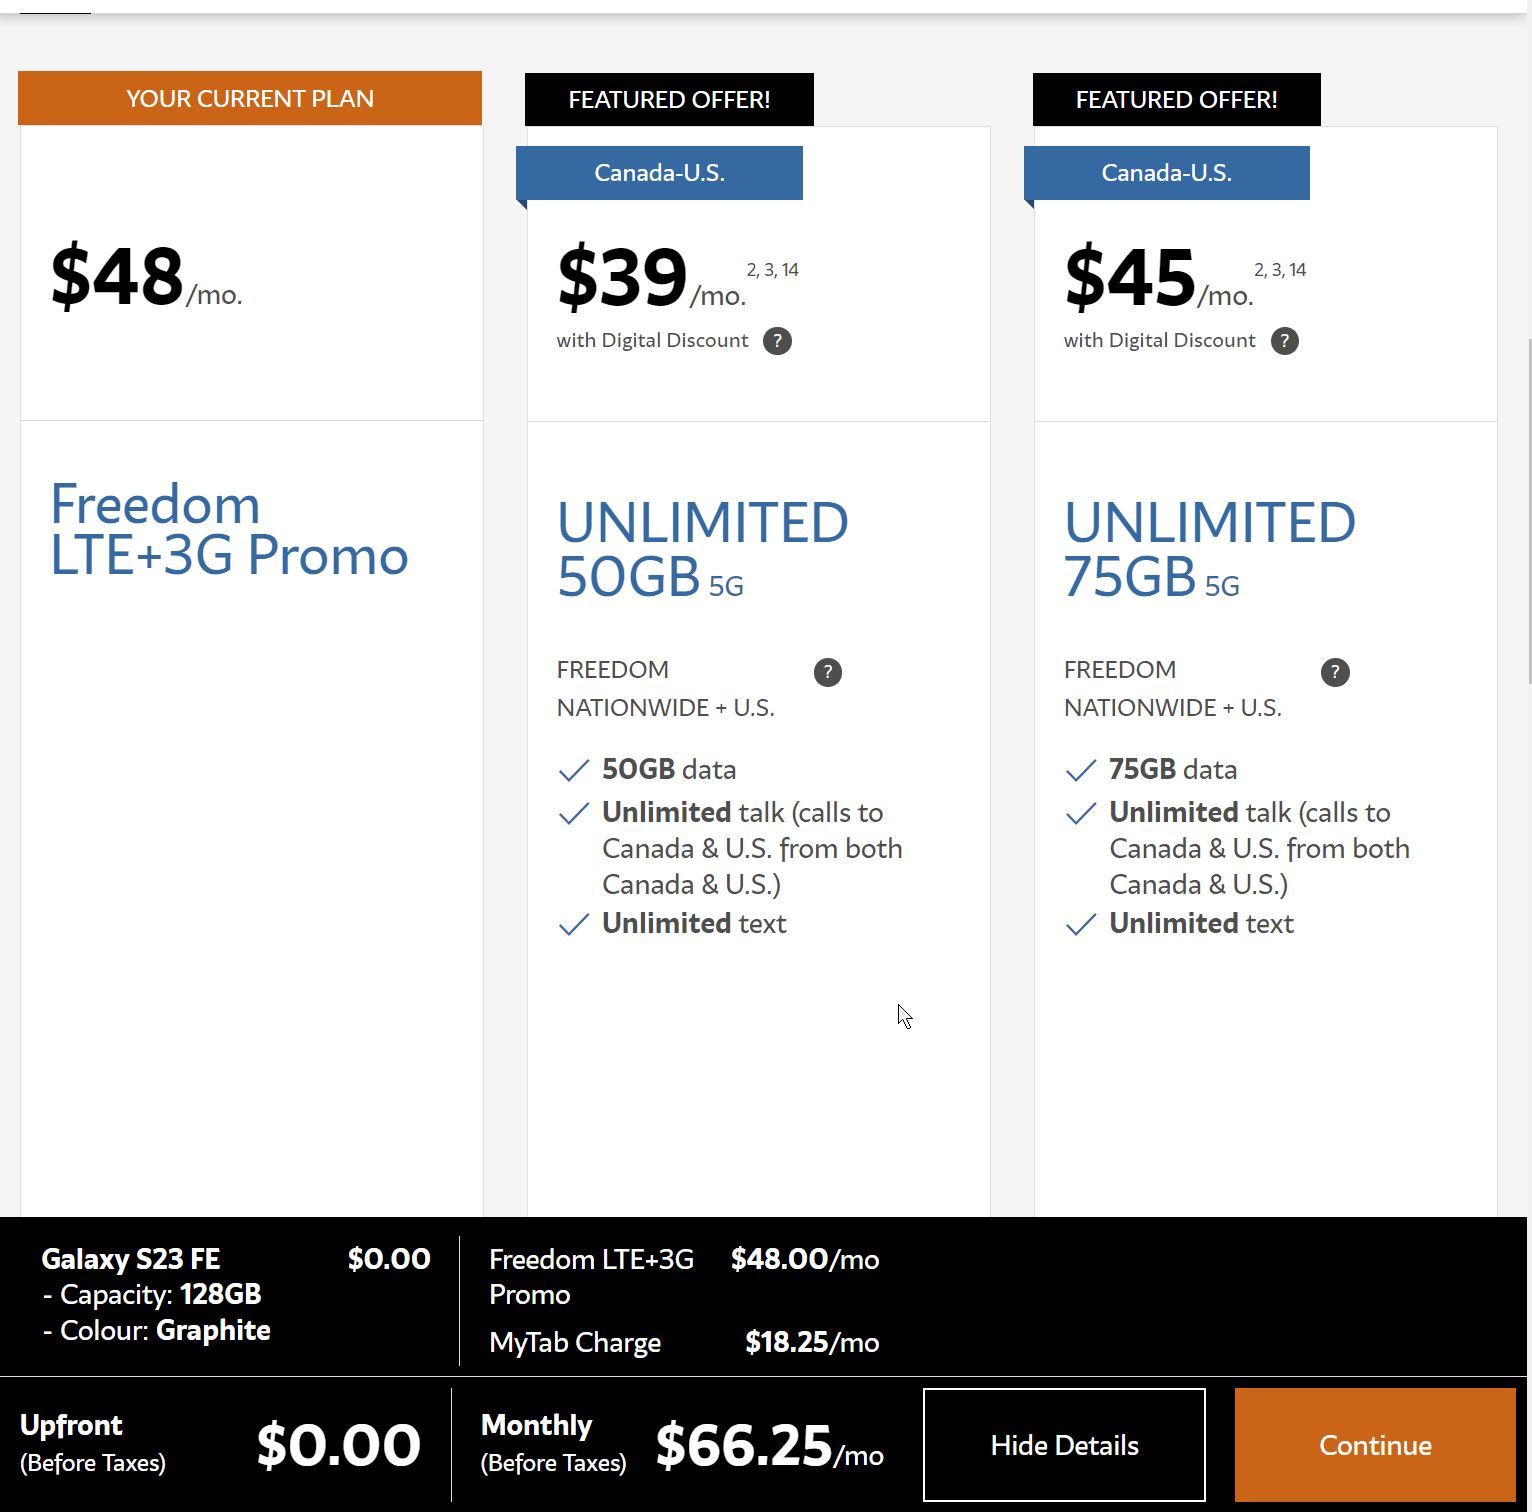Click the 50GB data checkmark item
This screenshot has width=1532, height=1512.
point(668,769)
